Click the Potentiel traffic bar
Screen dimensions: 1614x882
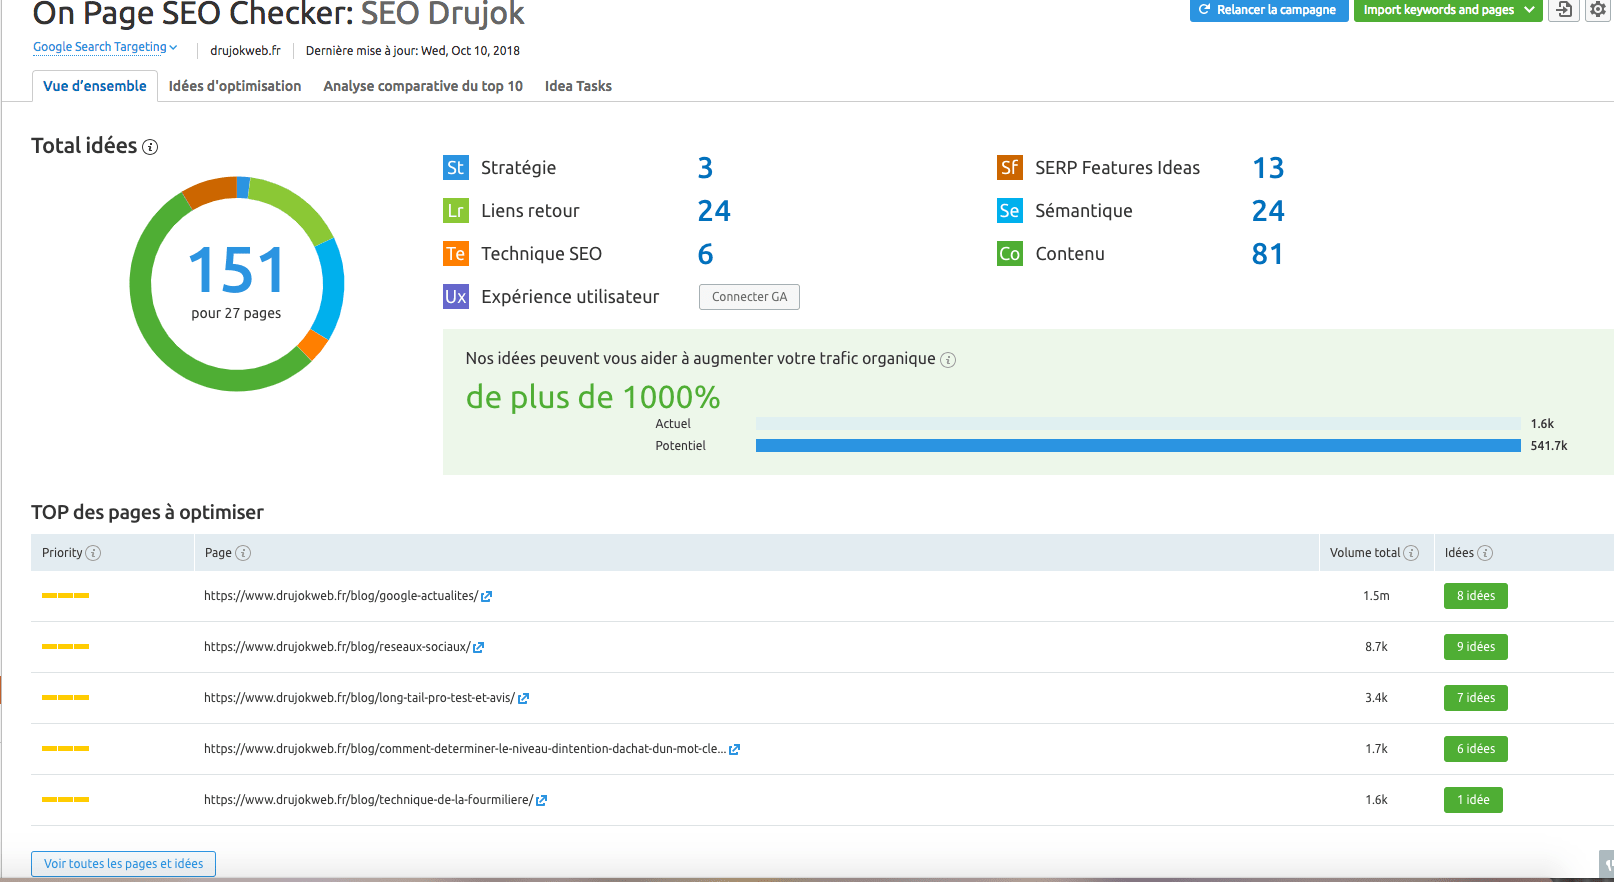[1138, 446]
